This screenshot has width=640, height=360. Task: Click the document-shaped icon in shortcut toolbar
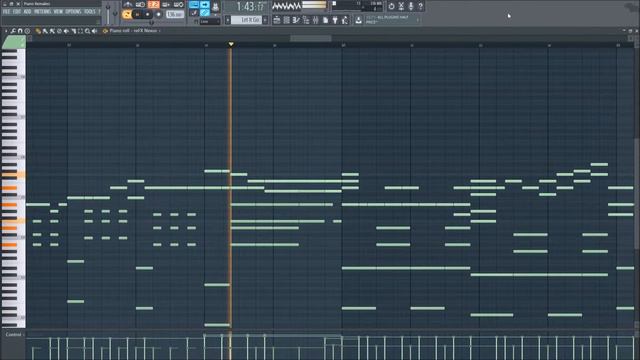click(325, 20)
